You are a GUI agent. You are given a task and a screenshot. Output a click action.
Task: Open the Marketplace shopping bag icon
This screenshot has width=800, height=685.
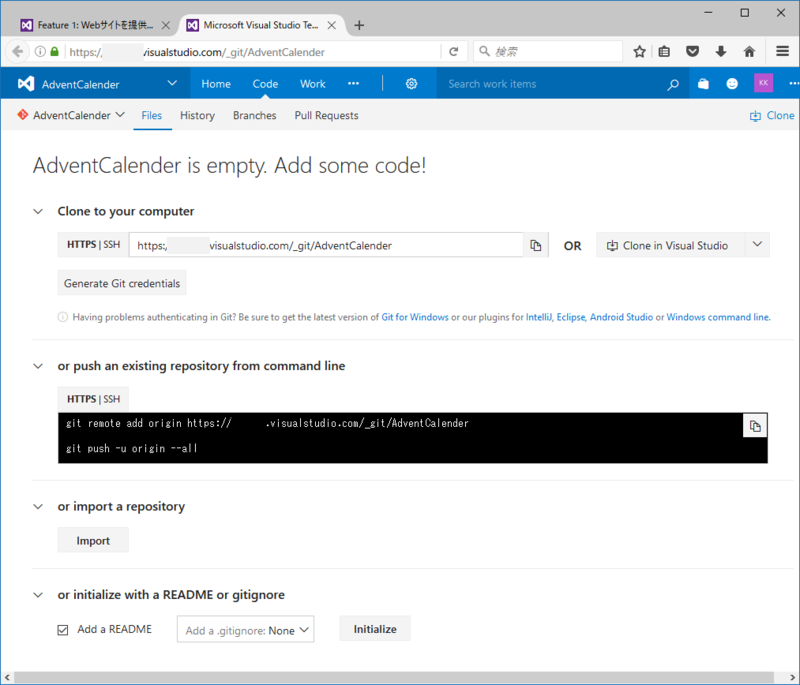[703, 84]
